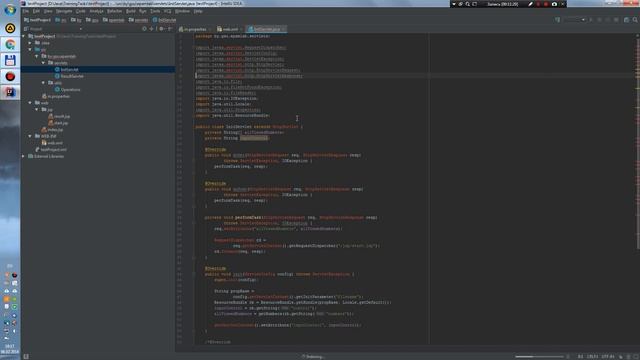Expand External Libraries node
Image resolution: width=640 pixels, height=360 pixels.
pos(24,156)
